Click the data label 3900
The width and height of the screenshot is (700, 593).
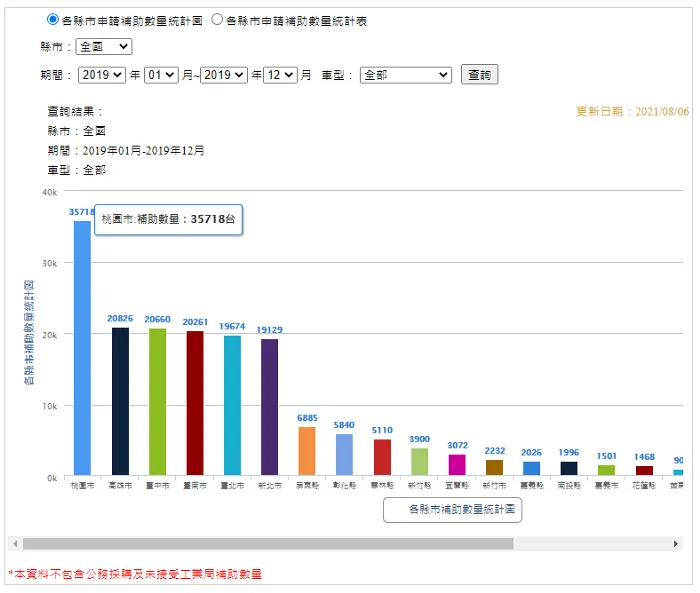click(x=420, y=439)
